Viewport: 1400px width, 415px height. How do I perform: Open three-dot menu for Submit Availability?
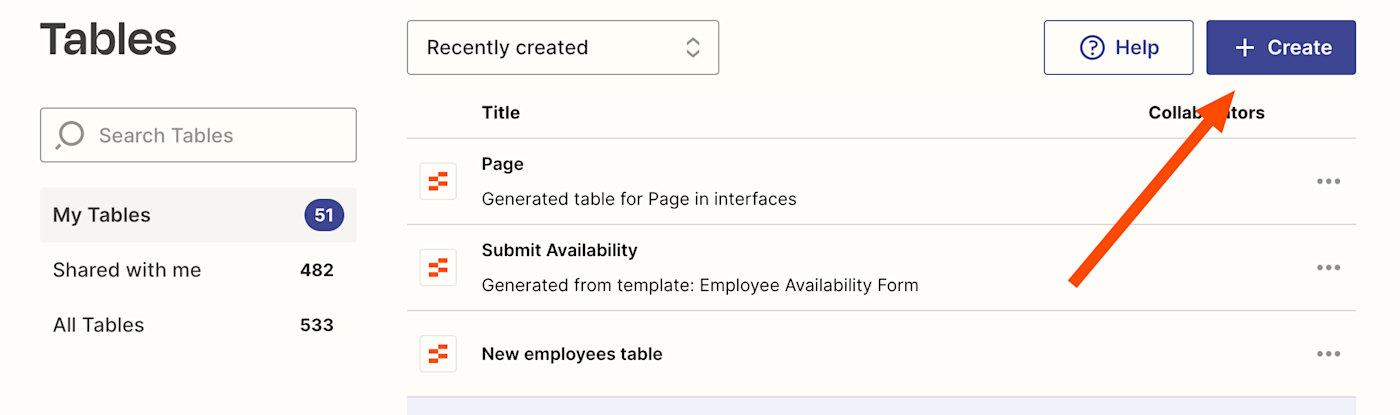click(1328, 267)
